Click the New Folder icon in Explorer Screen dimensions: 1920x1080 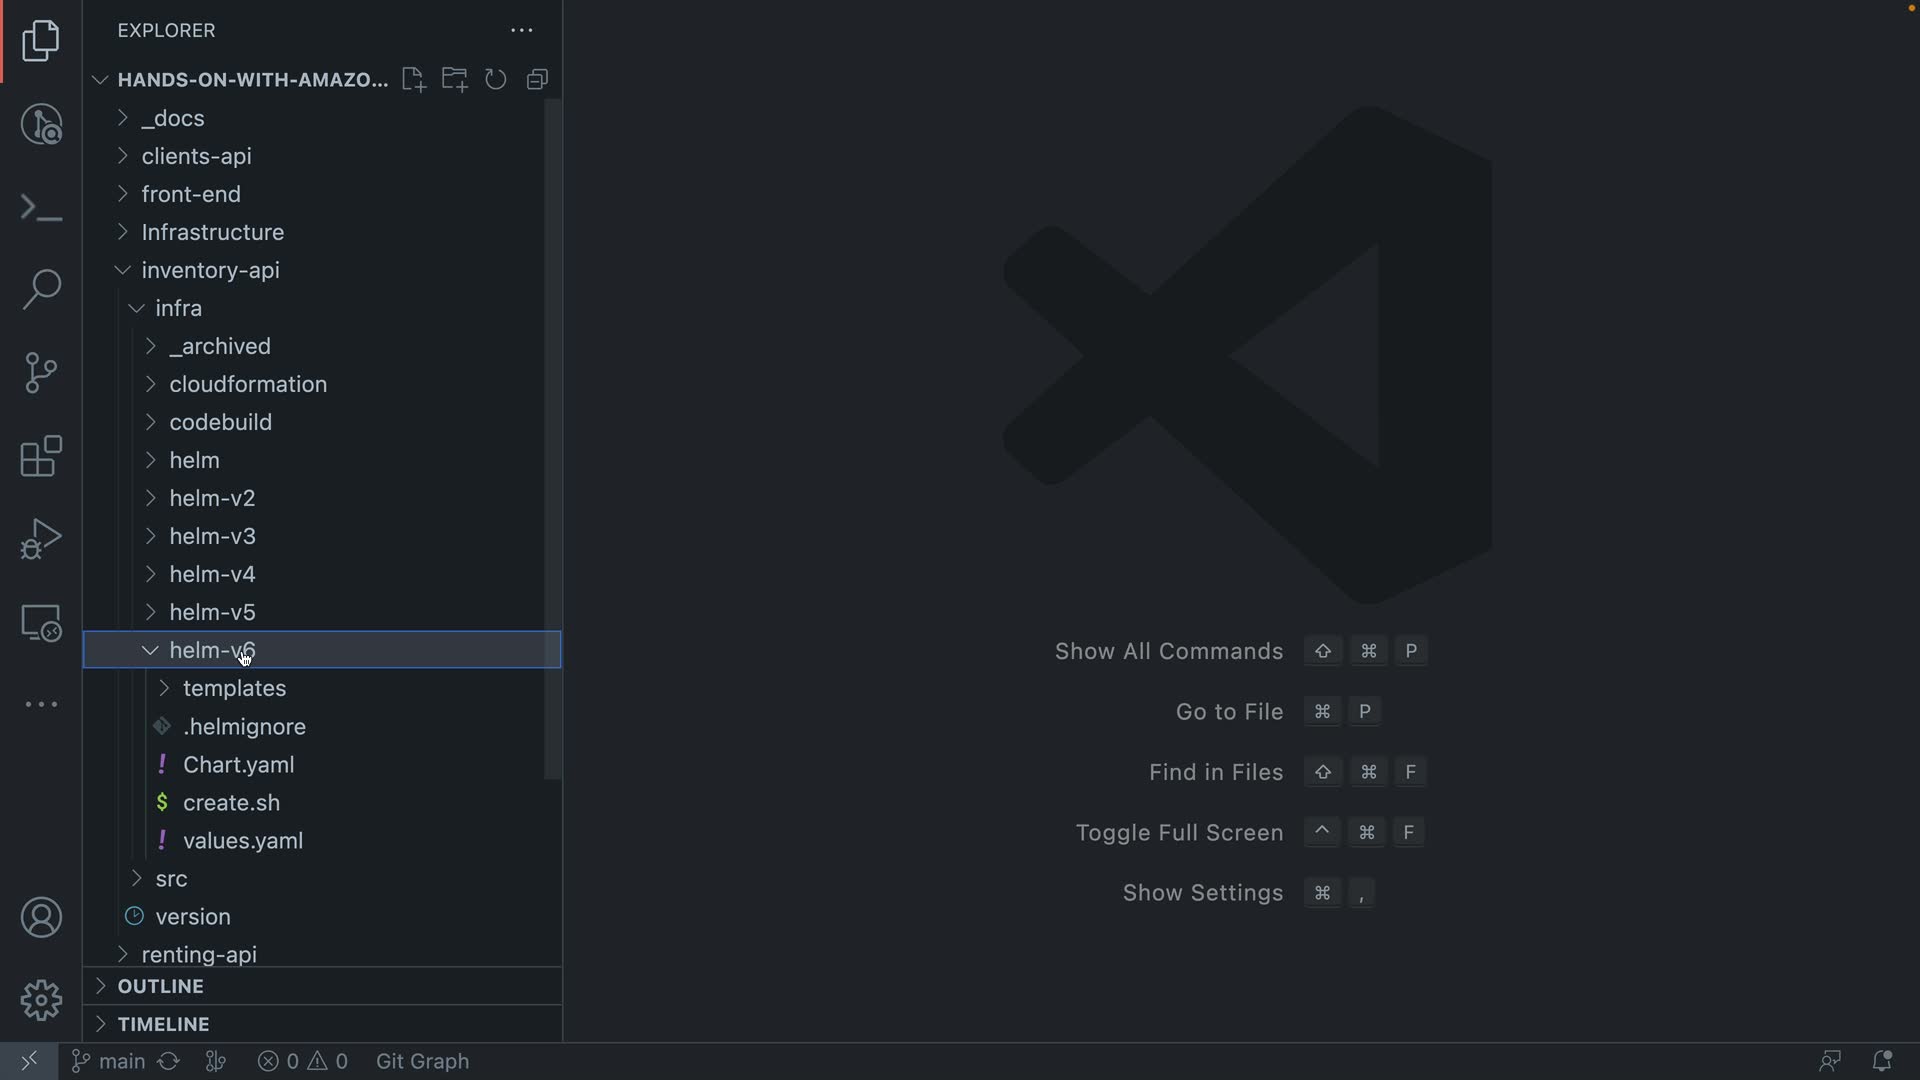click(455, 80)
